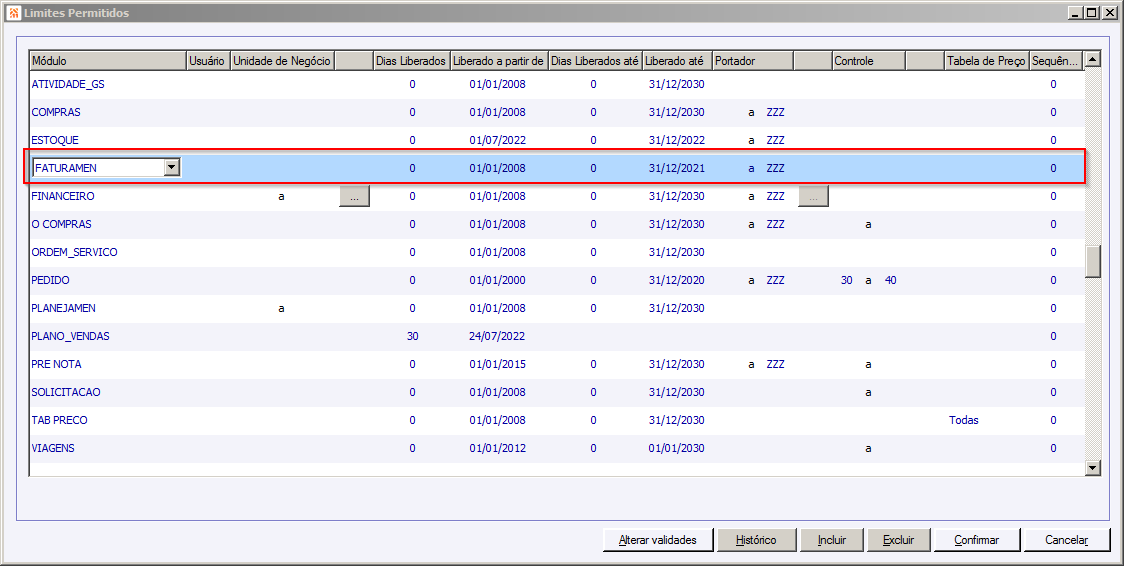This screenshot has width=1124, height=566.
Task: Click date 31/12/2030 in ORDEM_SERVICO row
Action: (677, 252)
